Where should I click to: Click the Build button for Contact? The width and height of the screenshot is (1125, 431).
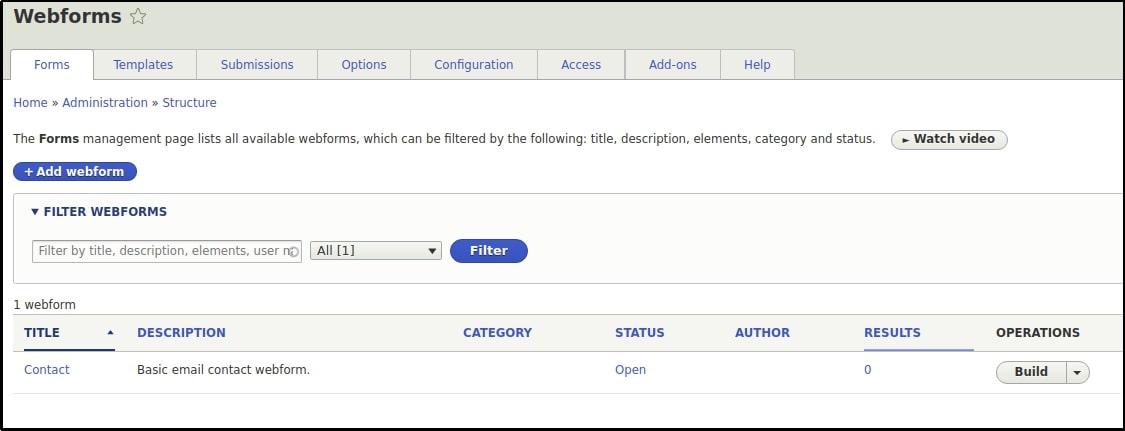pos(1031,372)
